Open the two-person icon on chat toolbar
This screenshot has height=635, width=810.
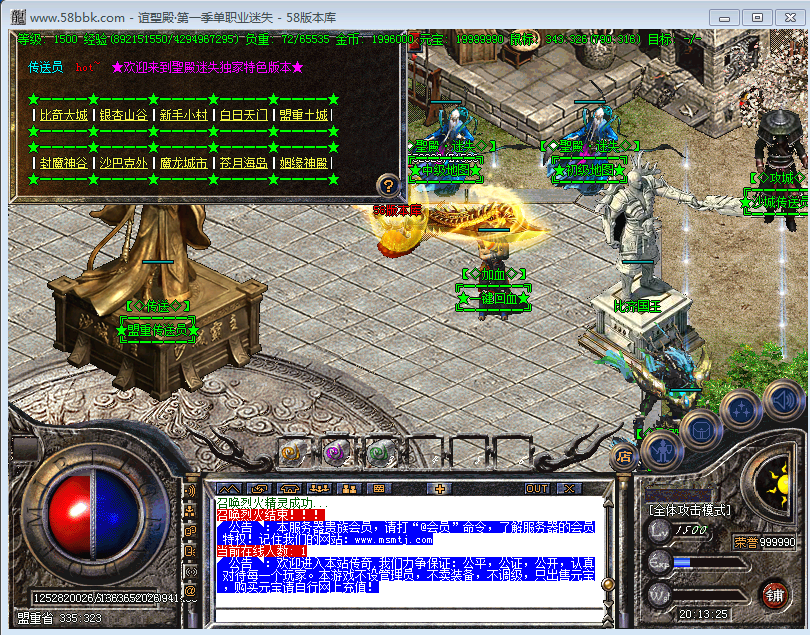pos(349,489)
